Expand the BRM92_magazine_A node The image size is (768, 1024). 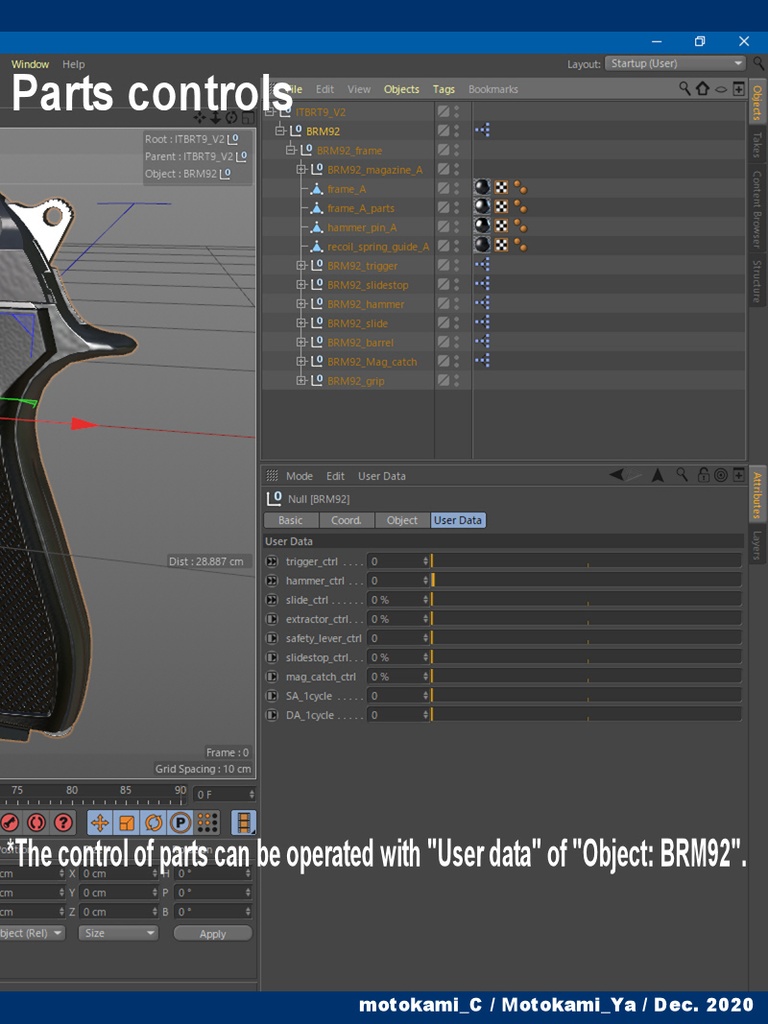pos(301,169)
